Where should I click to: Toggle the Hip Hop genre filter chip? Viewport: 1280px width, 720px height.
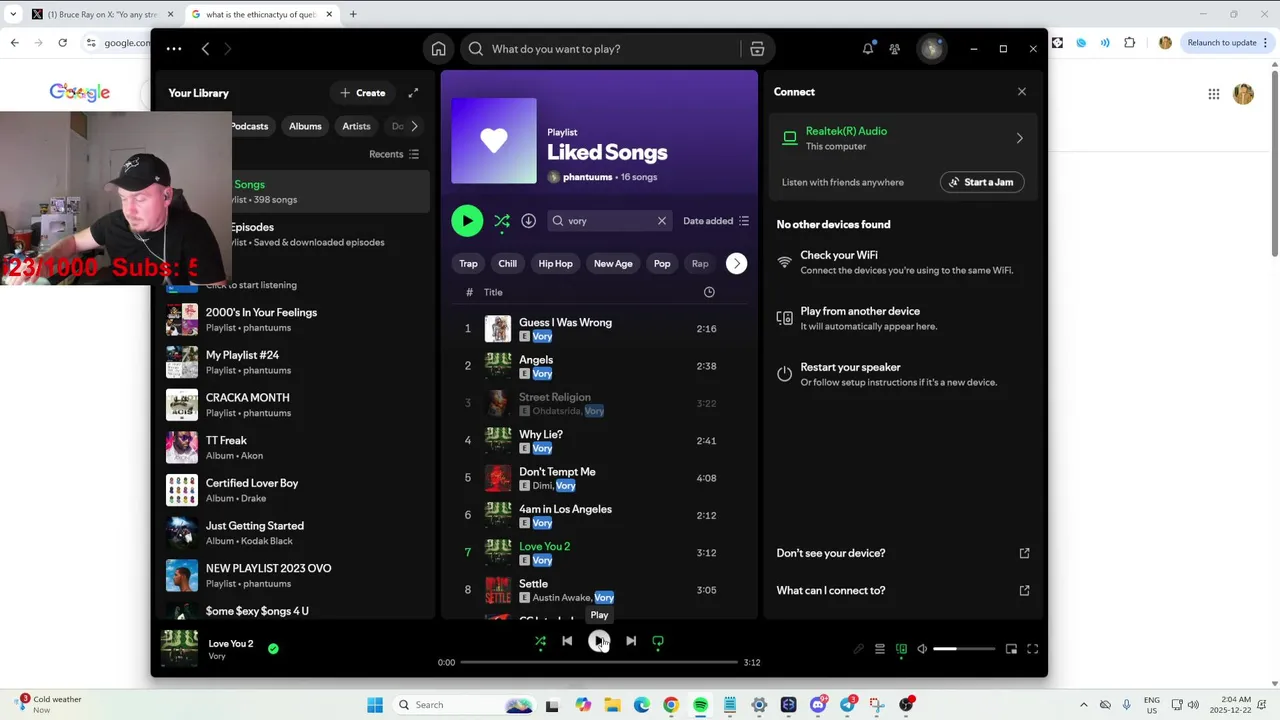click(556, 264)
